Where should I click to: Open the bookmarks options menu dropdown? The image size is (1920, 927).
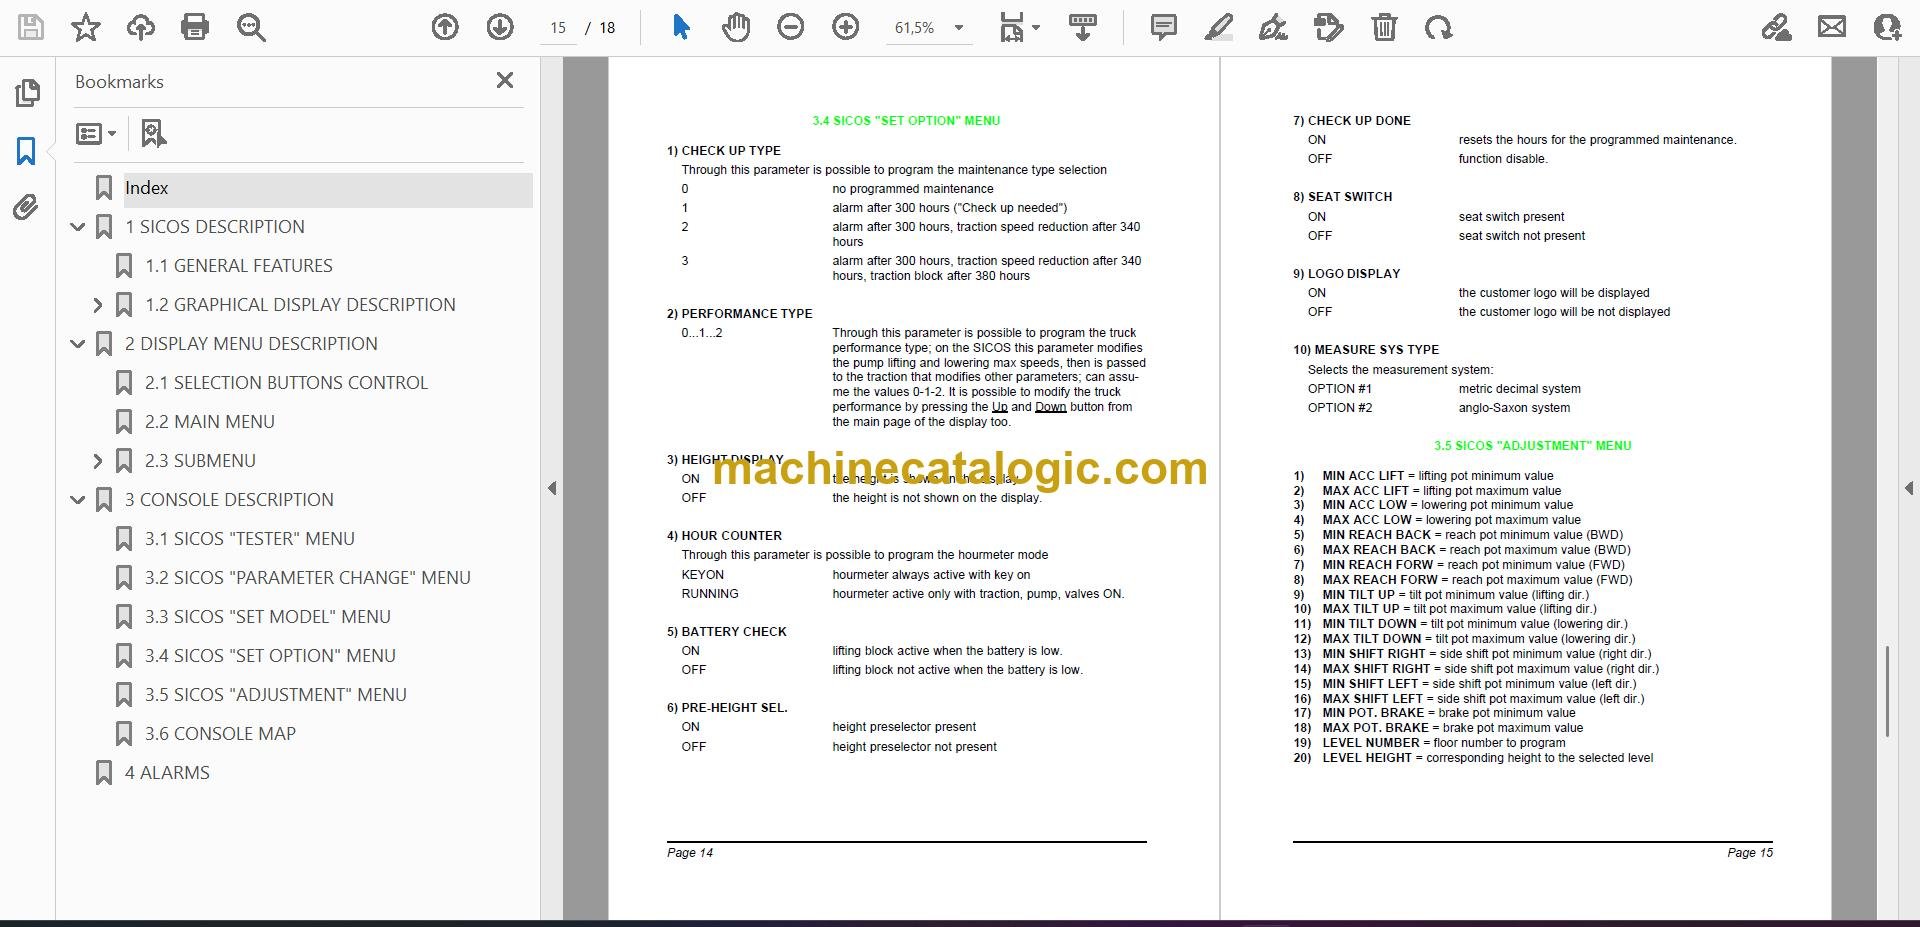click(x=96, y=133)
